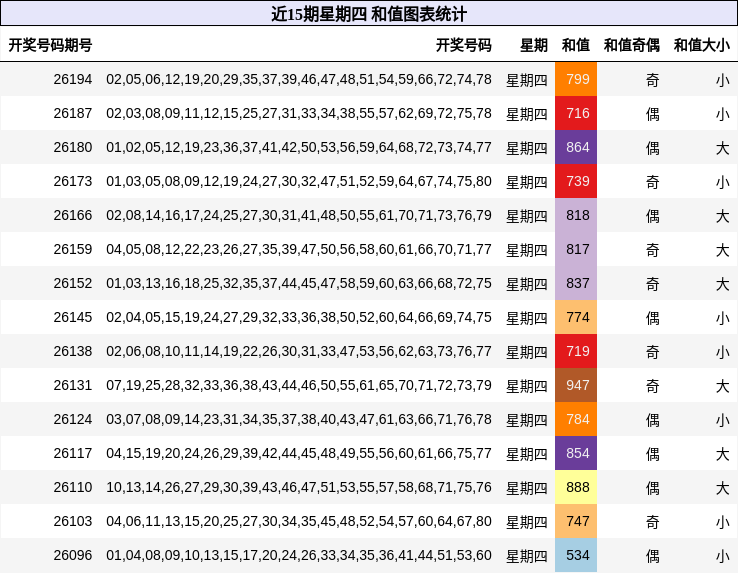Image resolution: width=738 pixels, height=573 pixels.
Task: Click the drawn numbers for issue 26138
Action: (299, 351)
